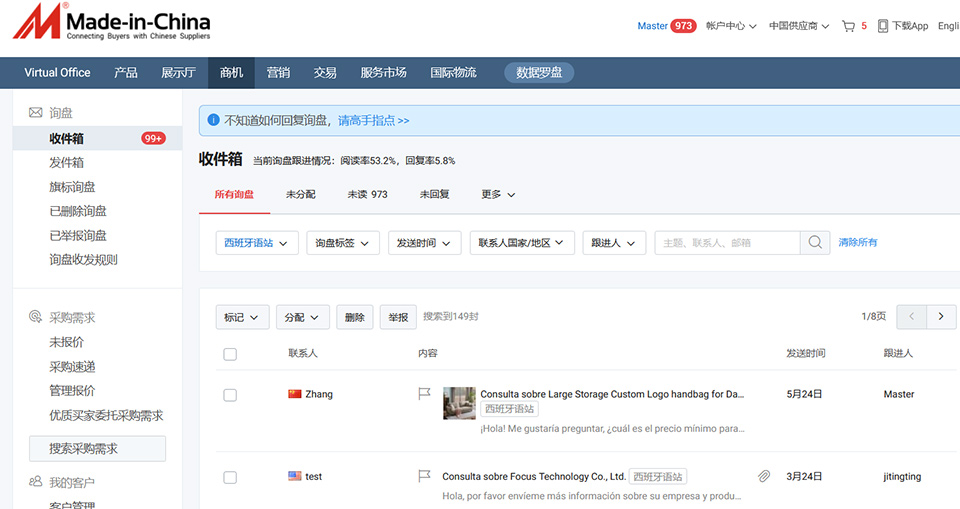Click the 清除所有 link
Screen dimensions: 960x509
pyautogui.click(x=857, y=243)
